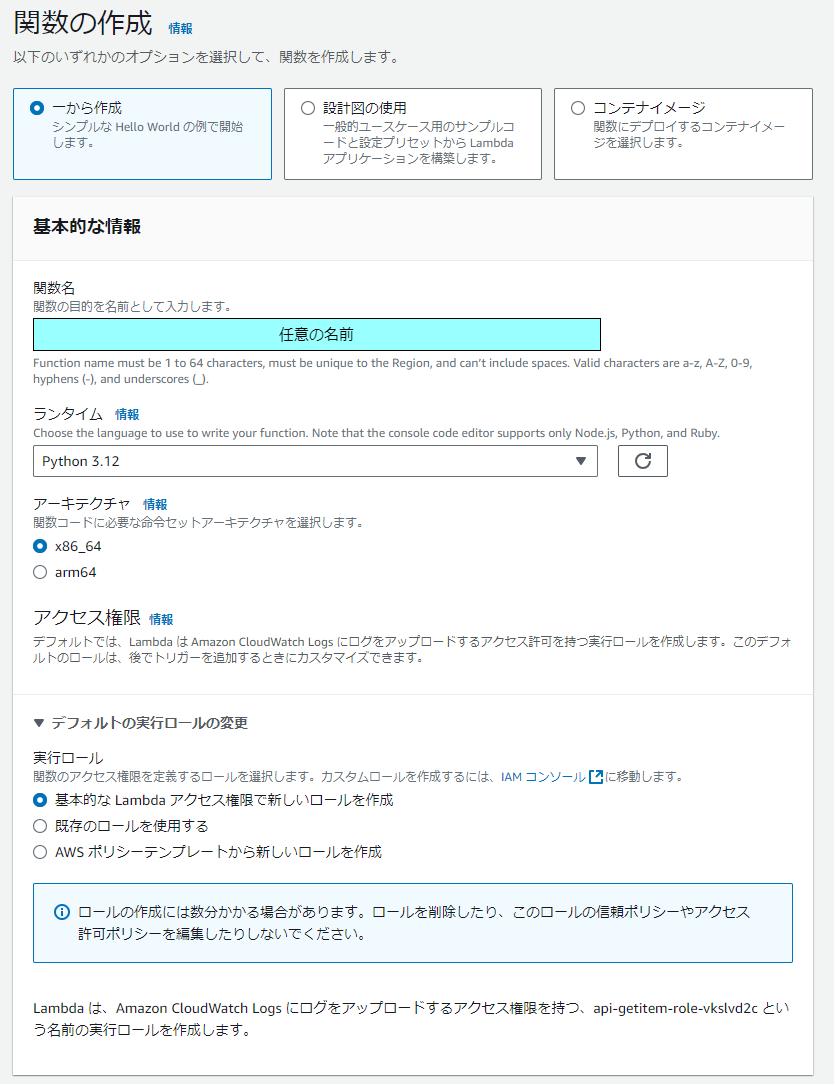Select the 一から作成 radio option
Viewport: 835px width, 1085px height.
tap(37, 108)
